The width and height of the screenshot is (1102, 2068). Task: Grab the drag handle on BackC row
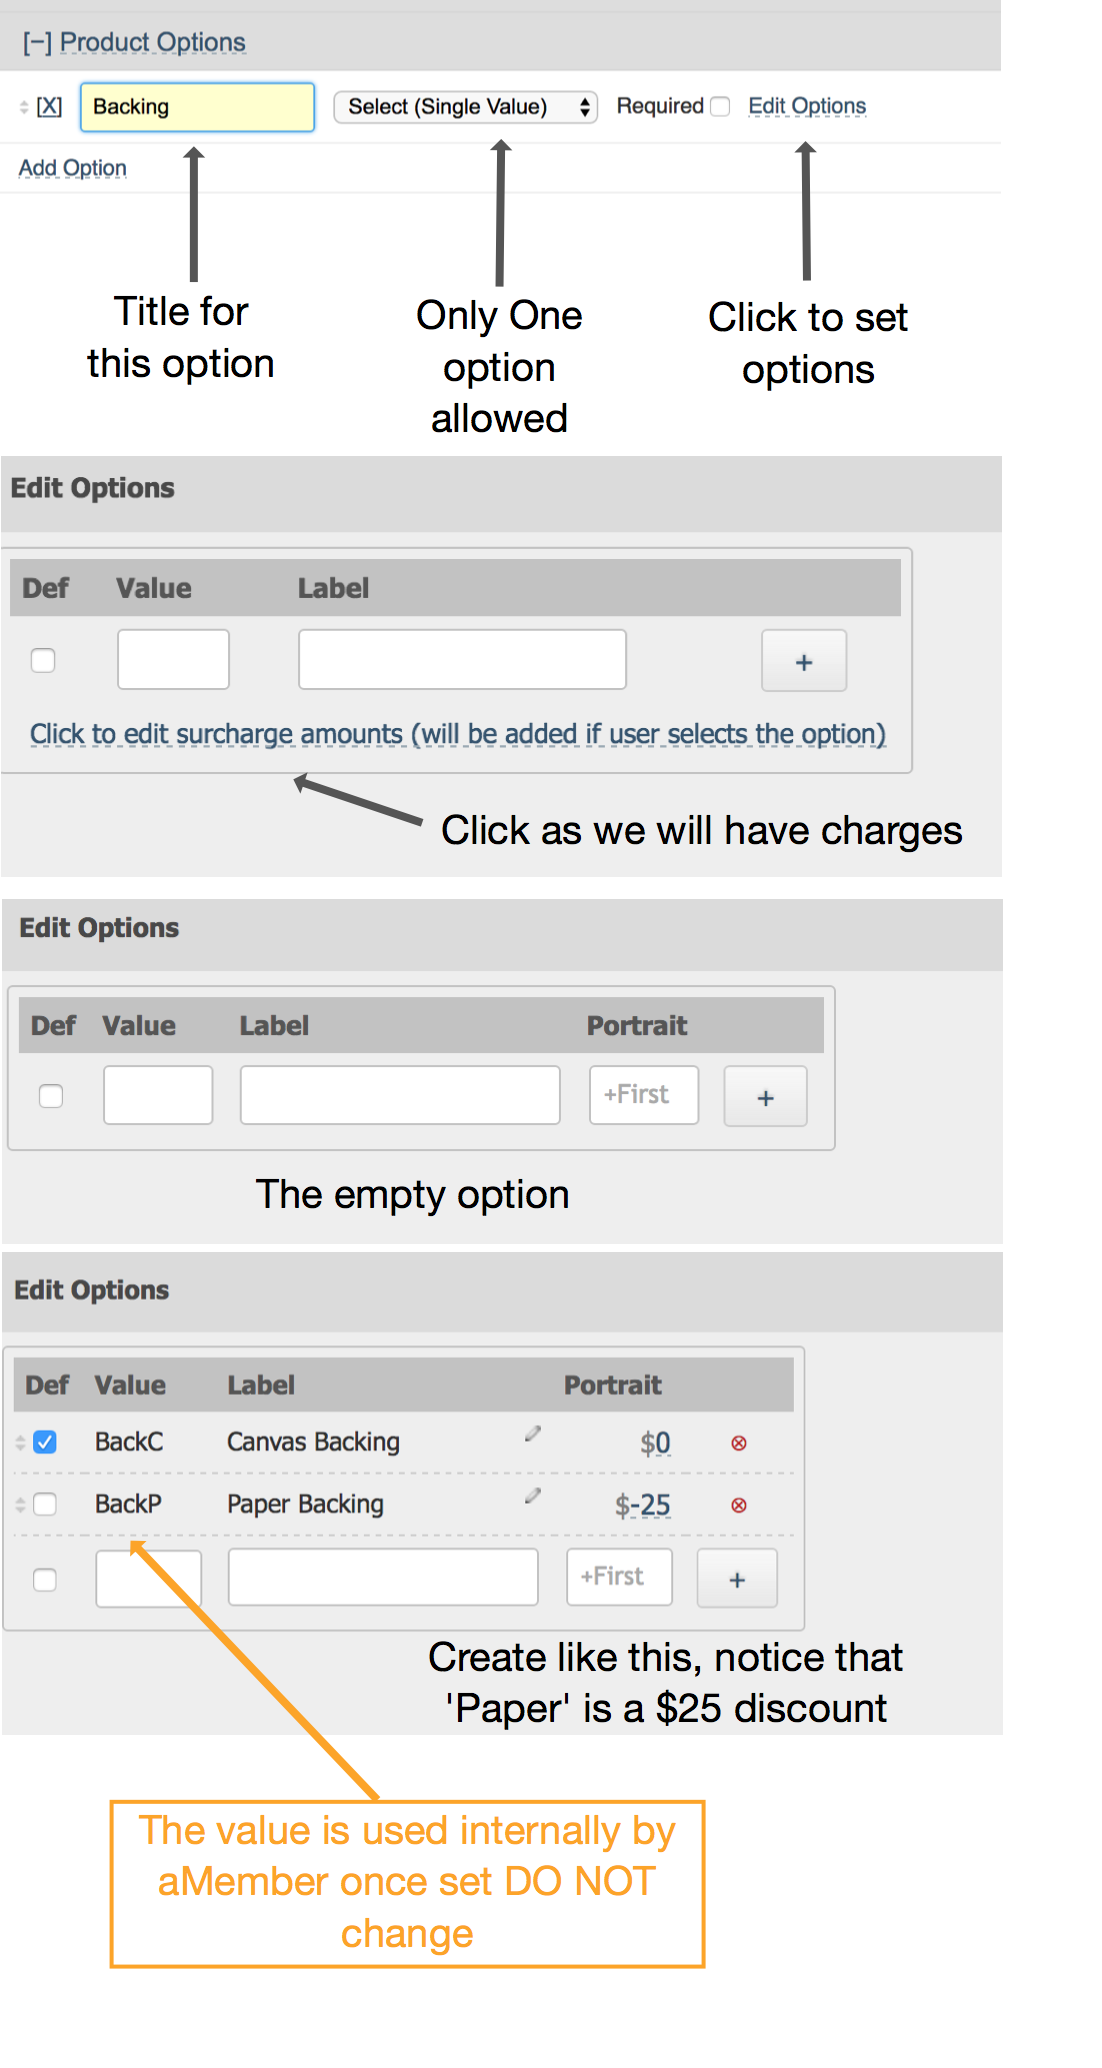(20, 1442)
